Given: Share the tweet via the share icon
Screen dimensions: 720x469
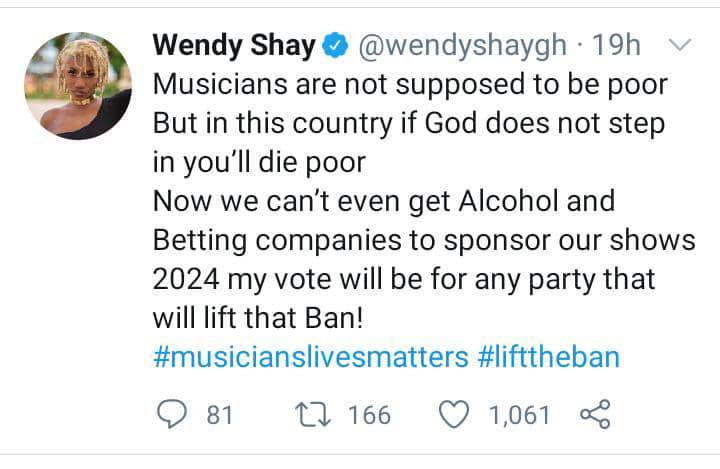Looking at the screenshot, I should click(x=595, y=414).
